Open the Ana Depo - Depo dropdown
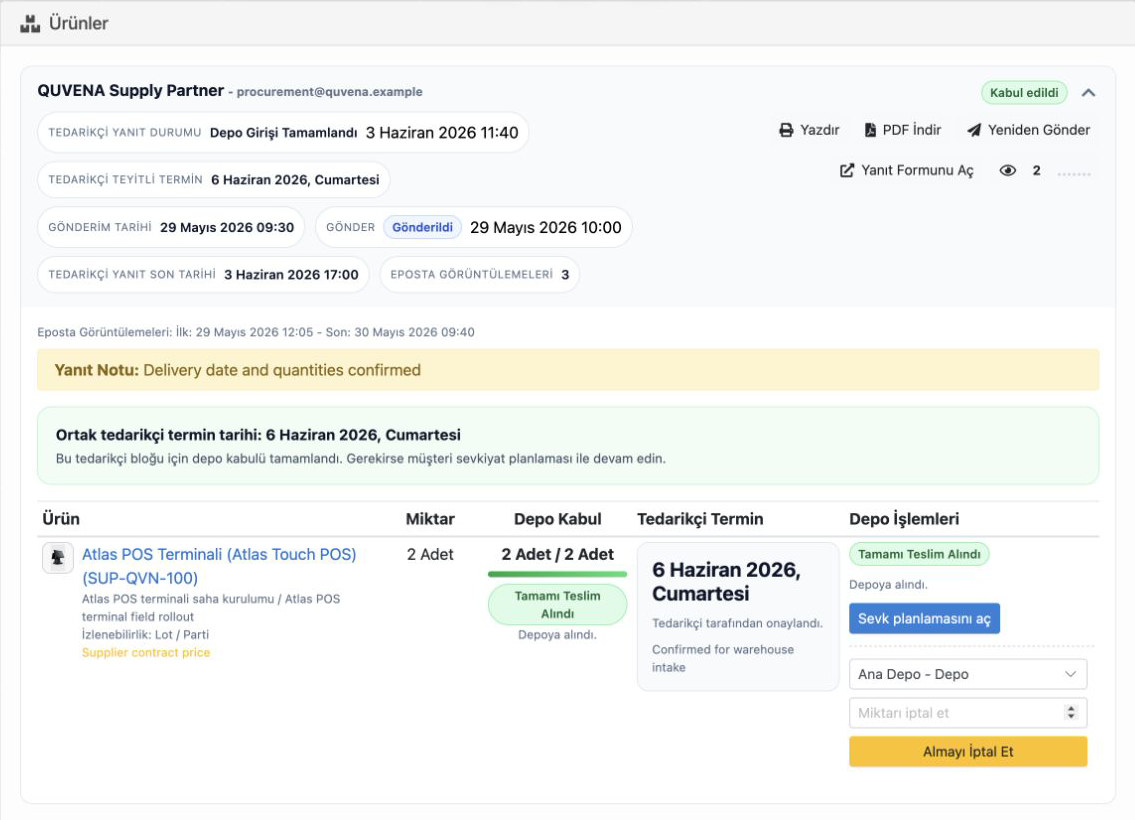 click(x=968, y=674)
